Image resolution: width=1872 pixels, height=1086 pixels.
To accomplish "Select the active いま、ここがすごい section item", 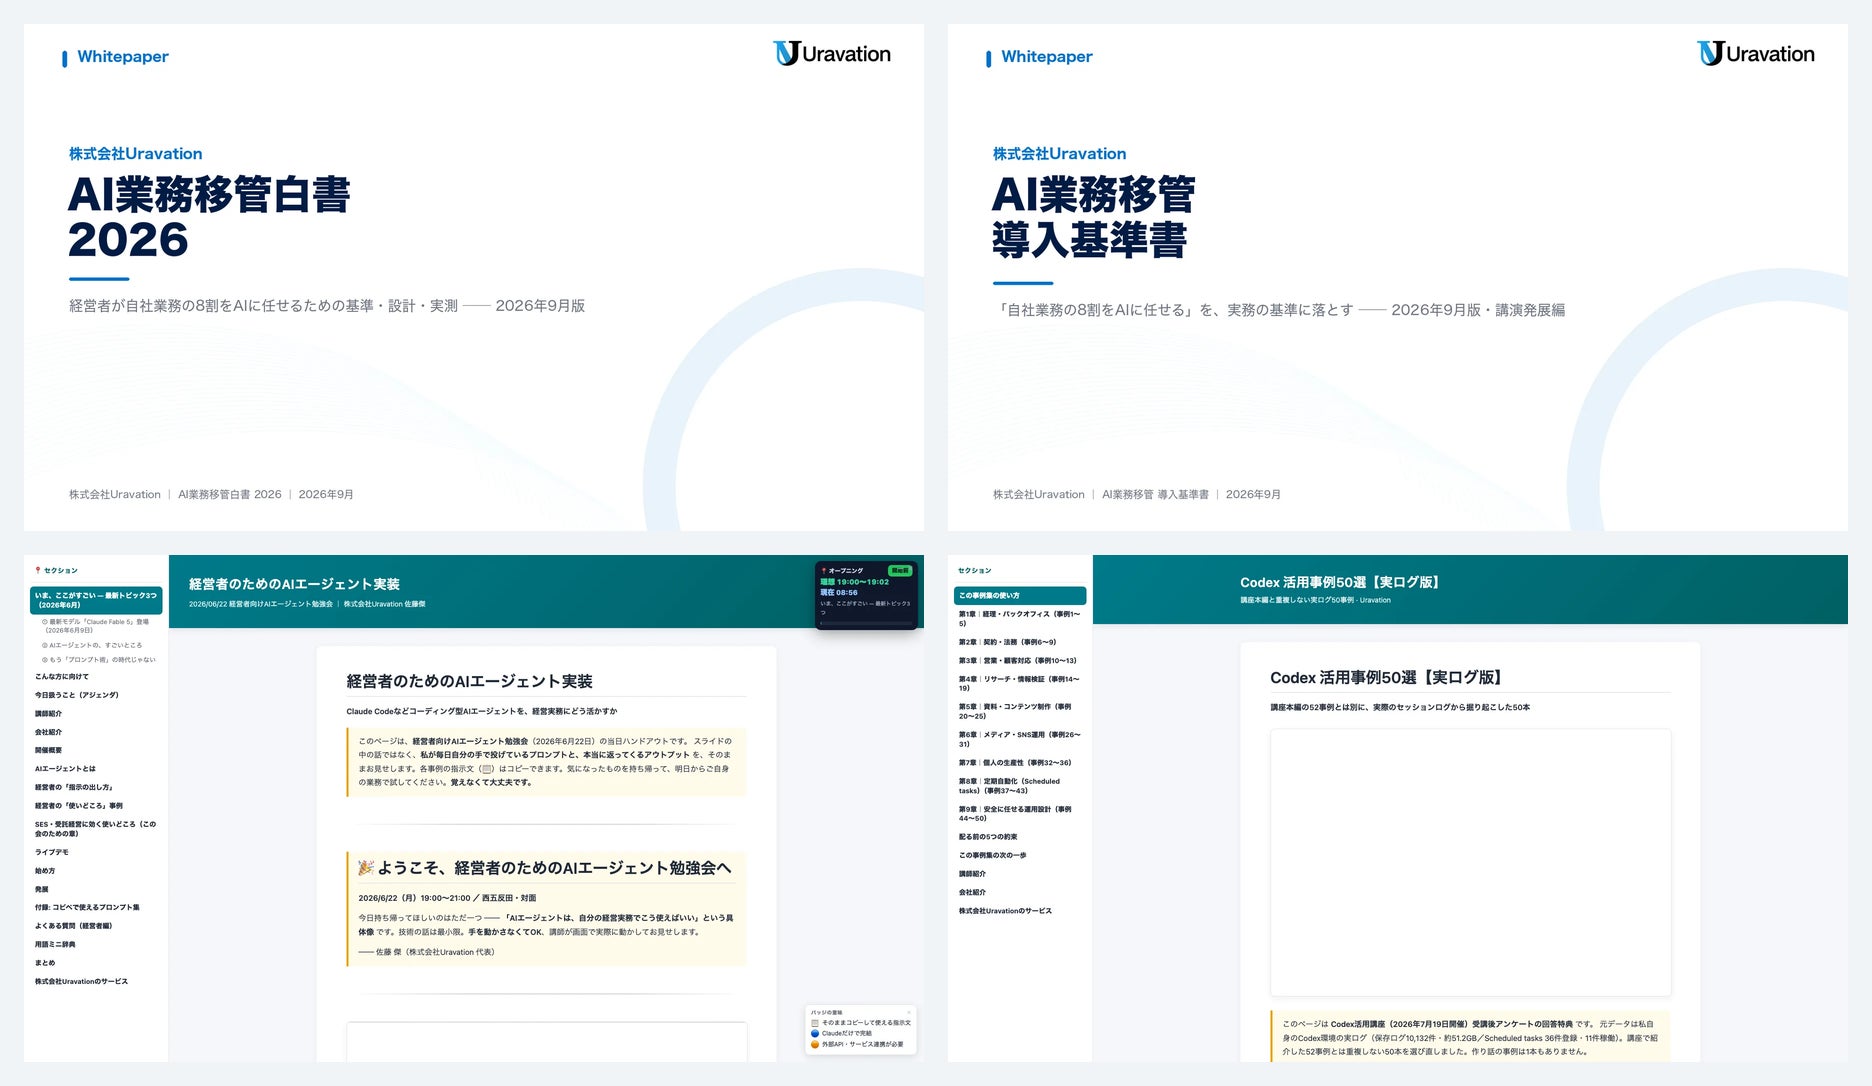I will pyautogui.click(x=96, y=600).
